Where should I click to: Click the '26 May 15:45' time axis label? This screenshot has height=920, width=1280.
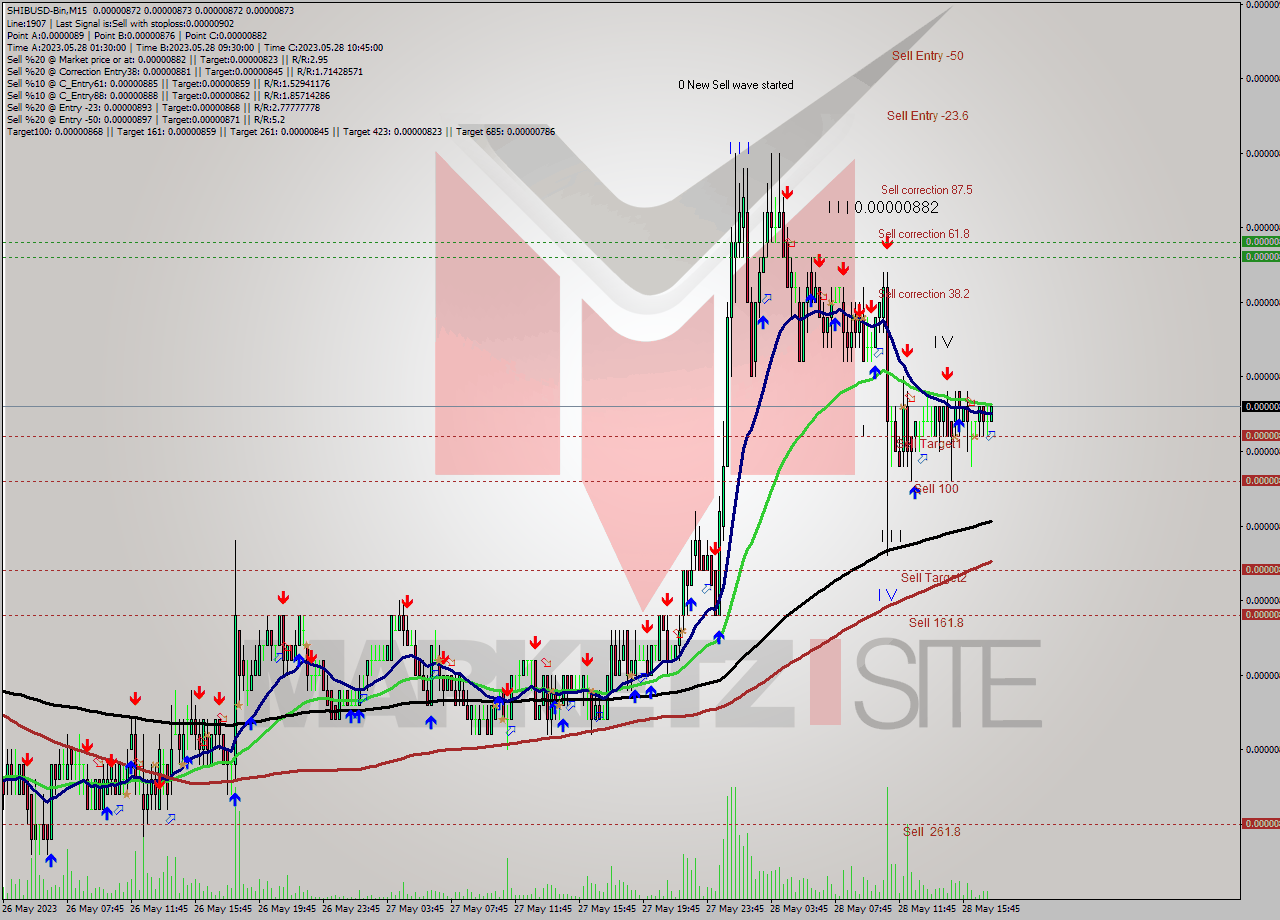[223, 909]
